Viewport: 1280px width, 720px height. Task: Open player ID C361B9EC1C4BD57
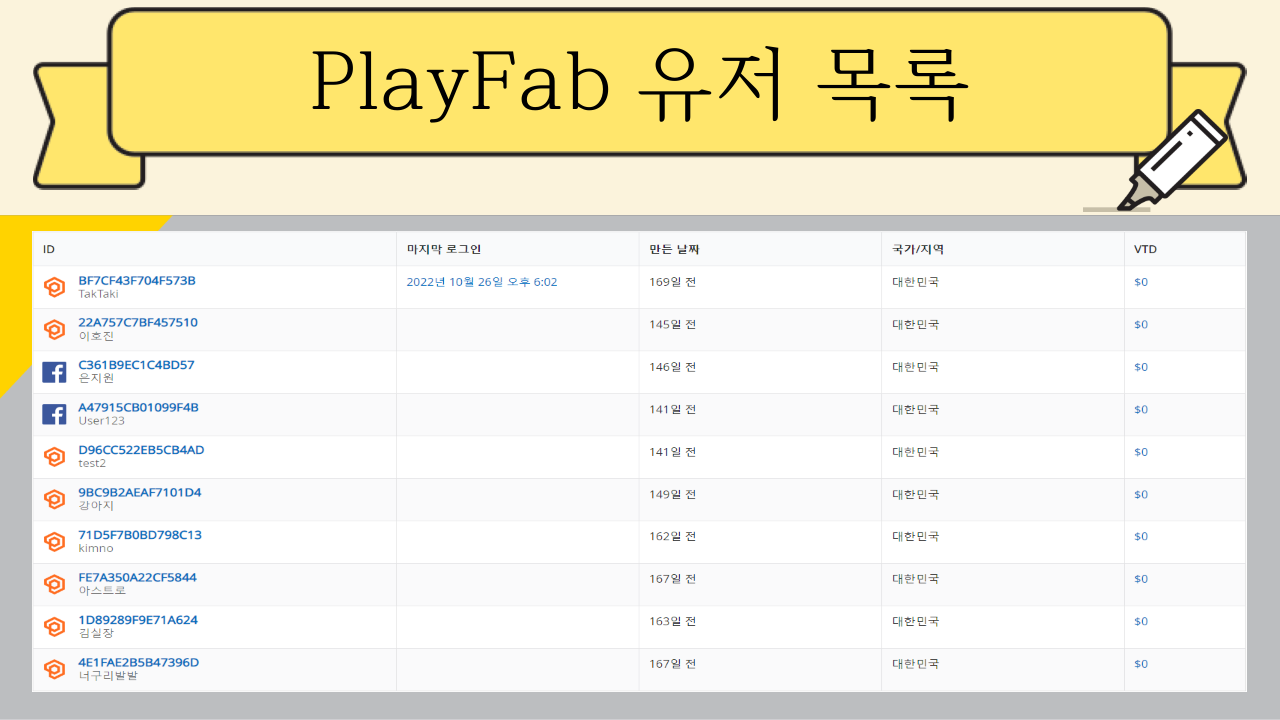[x=136, y=365]
